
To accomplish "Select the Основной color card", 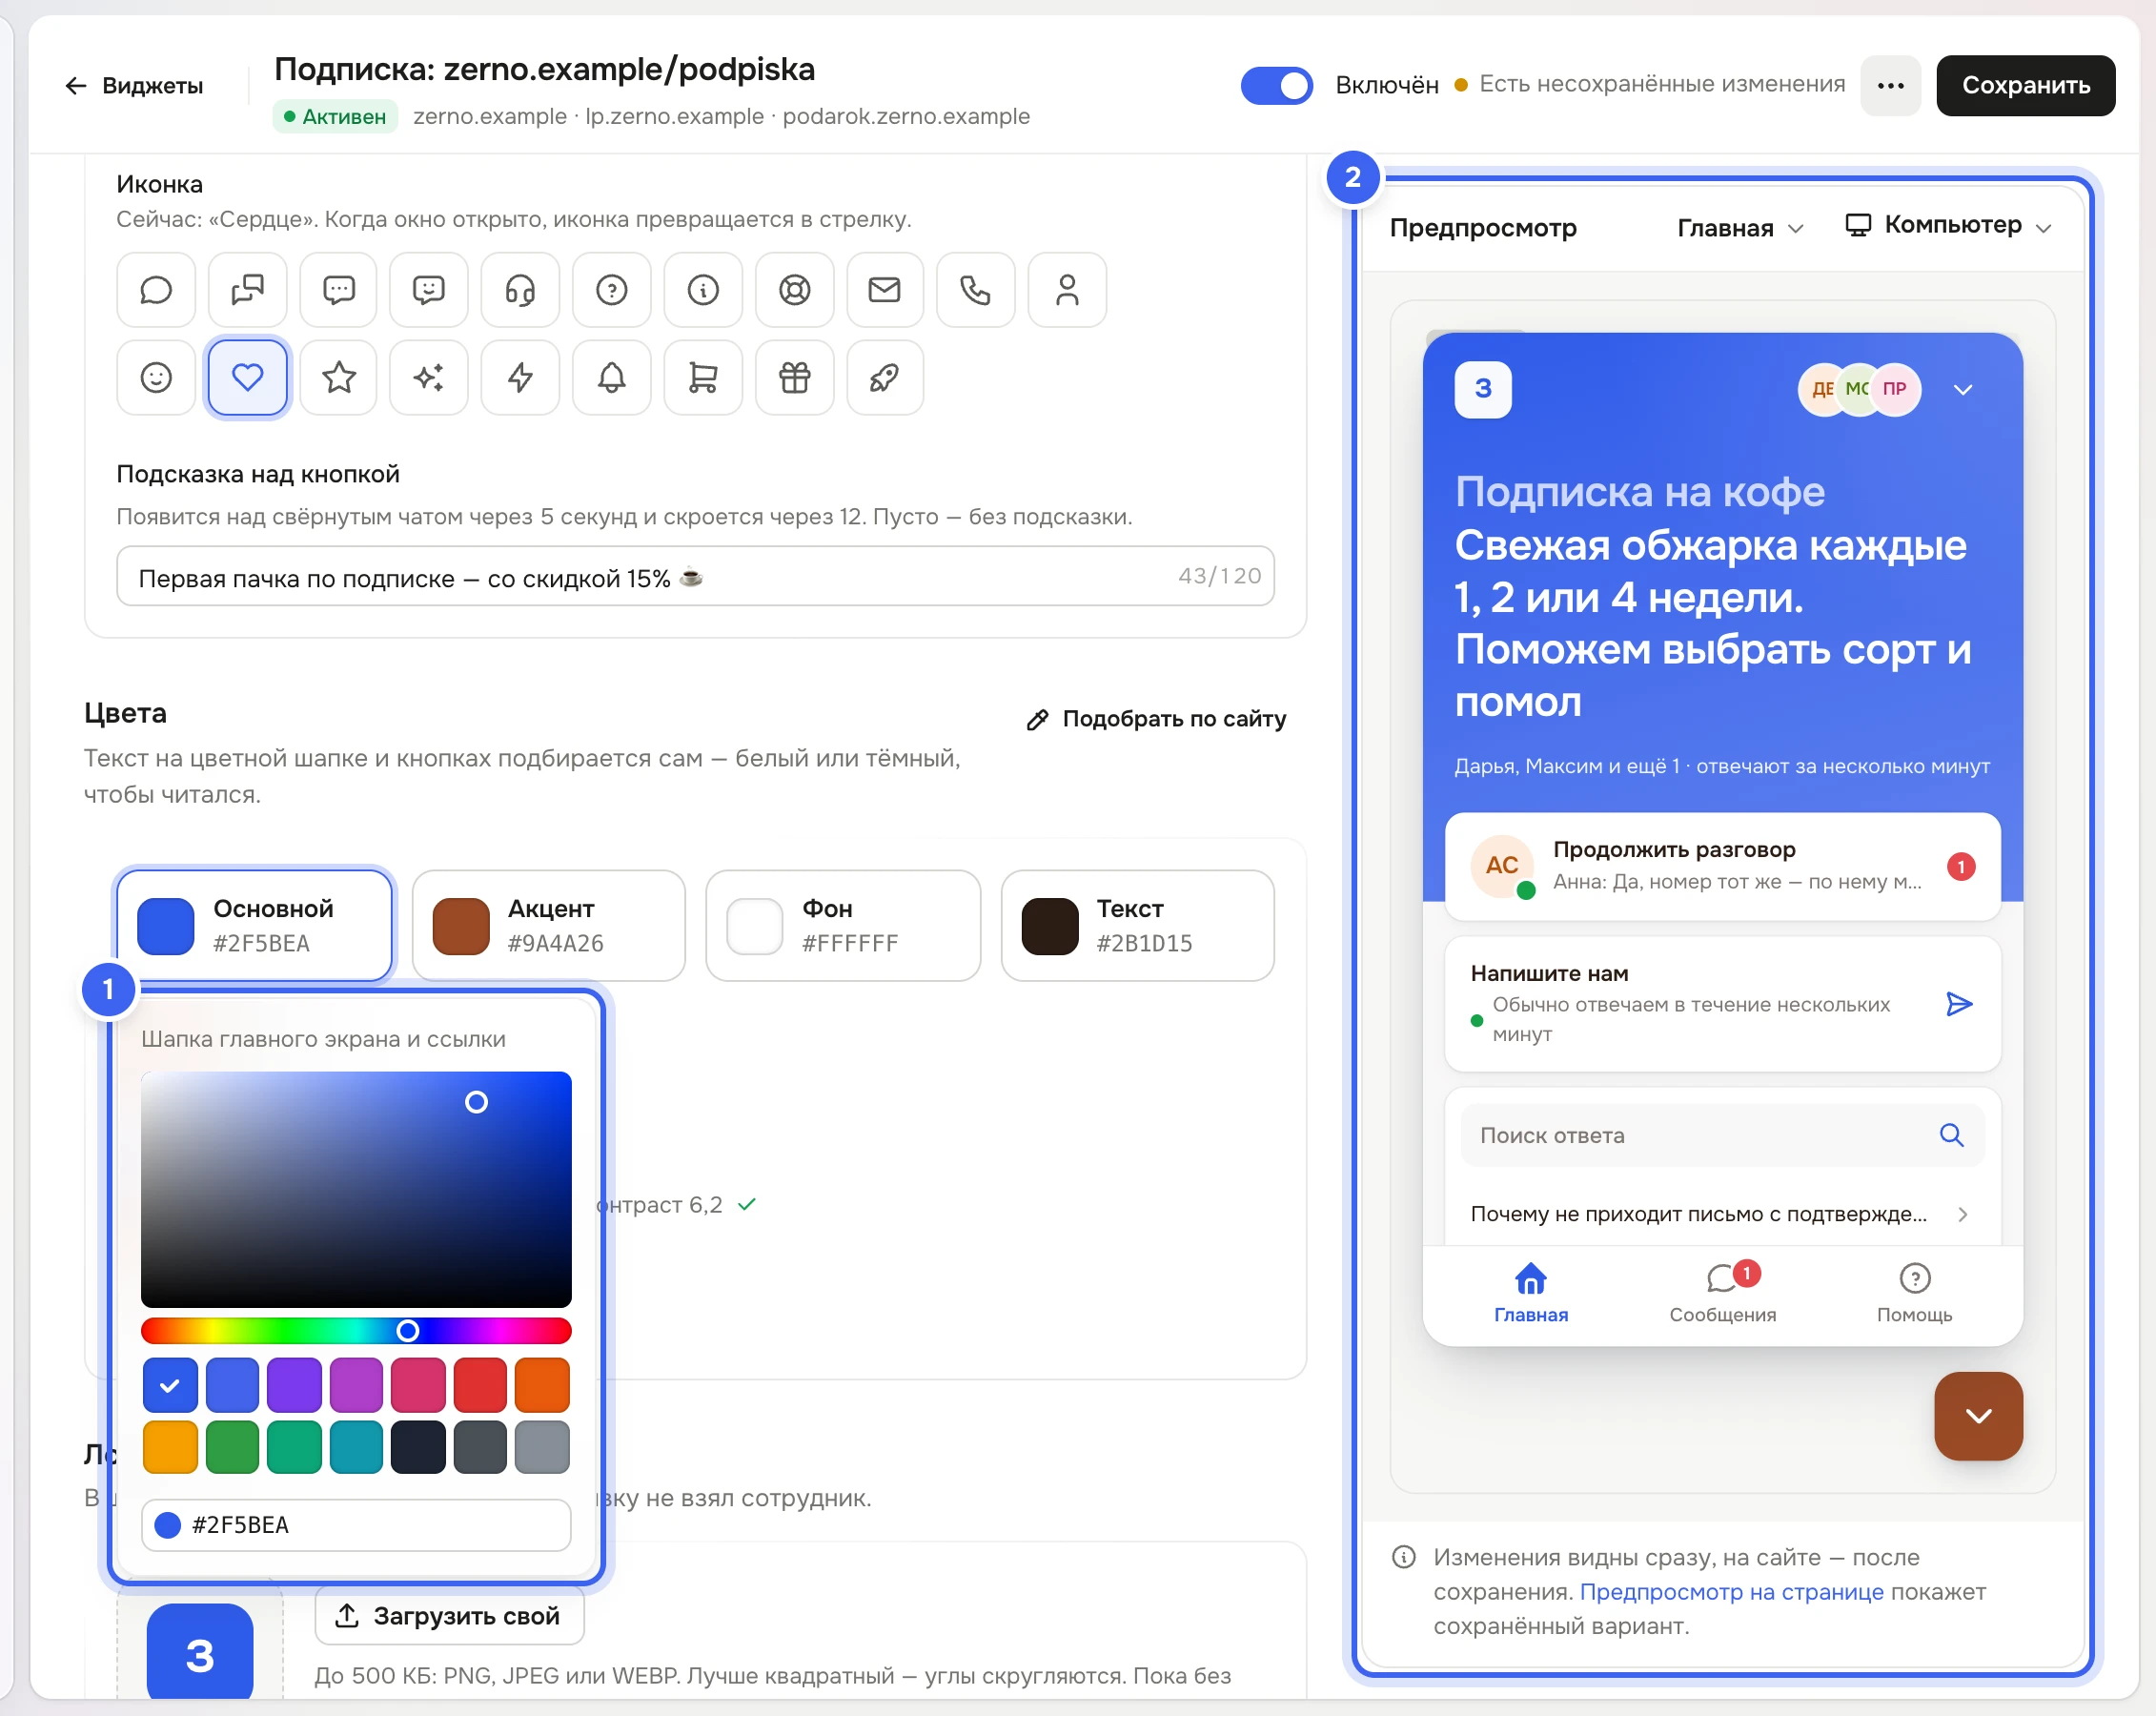I will point(254,925).
